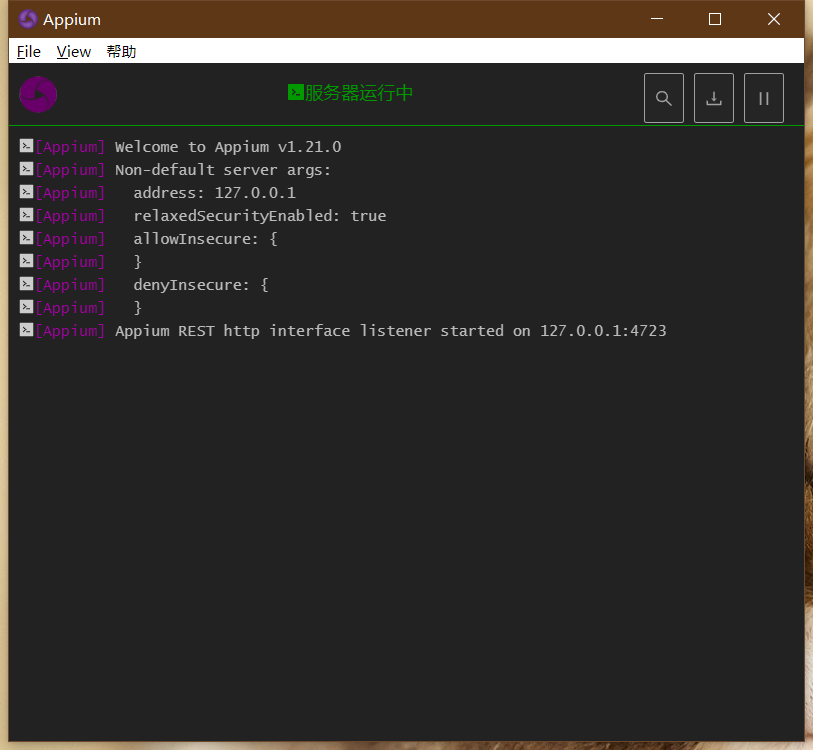Click the Appium title bar app icon

[27, 19]
